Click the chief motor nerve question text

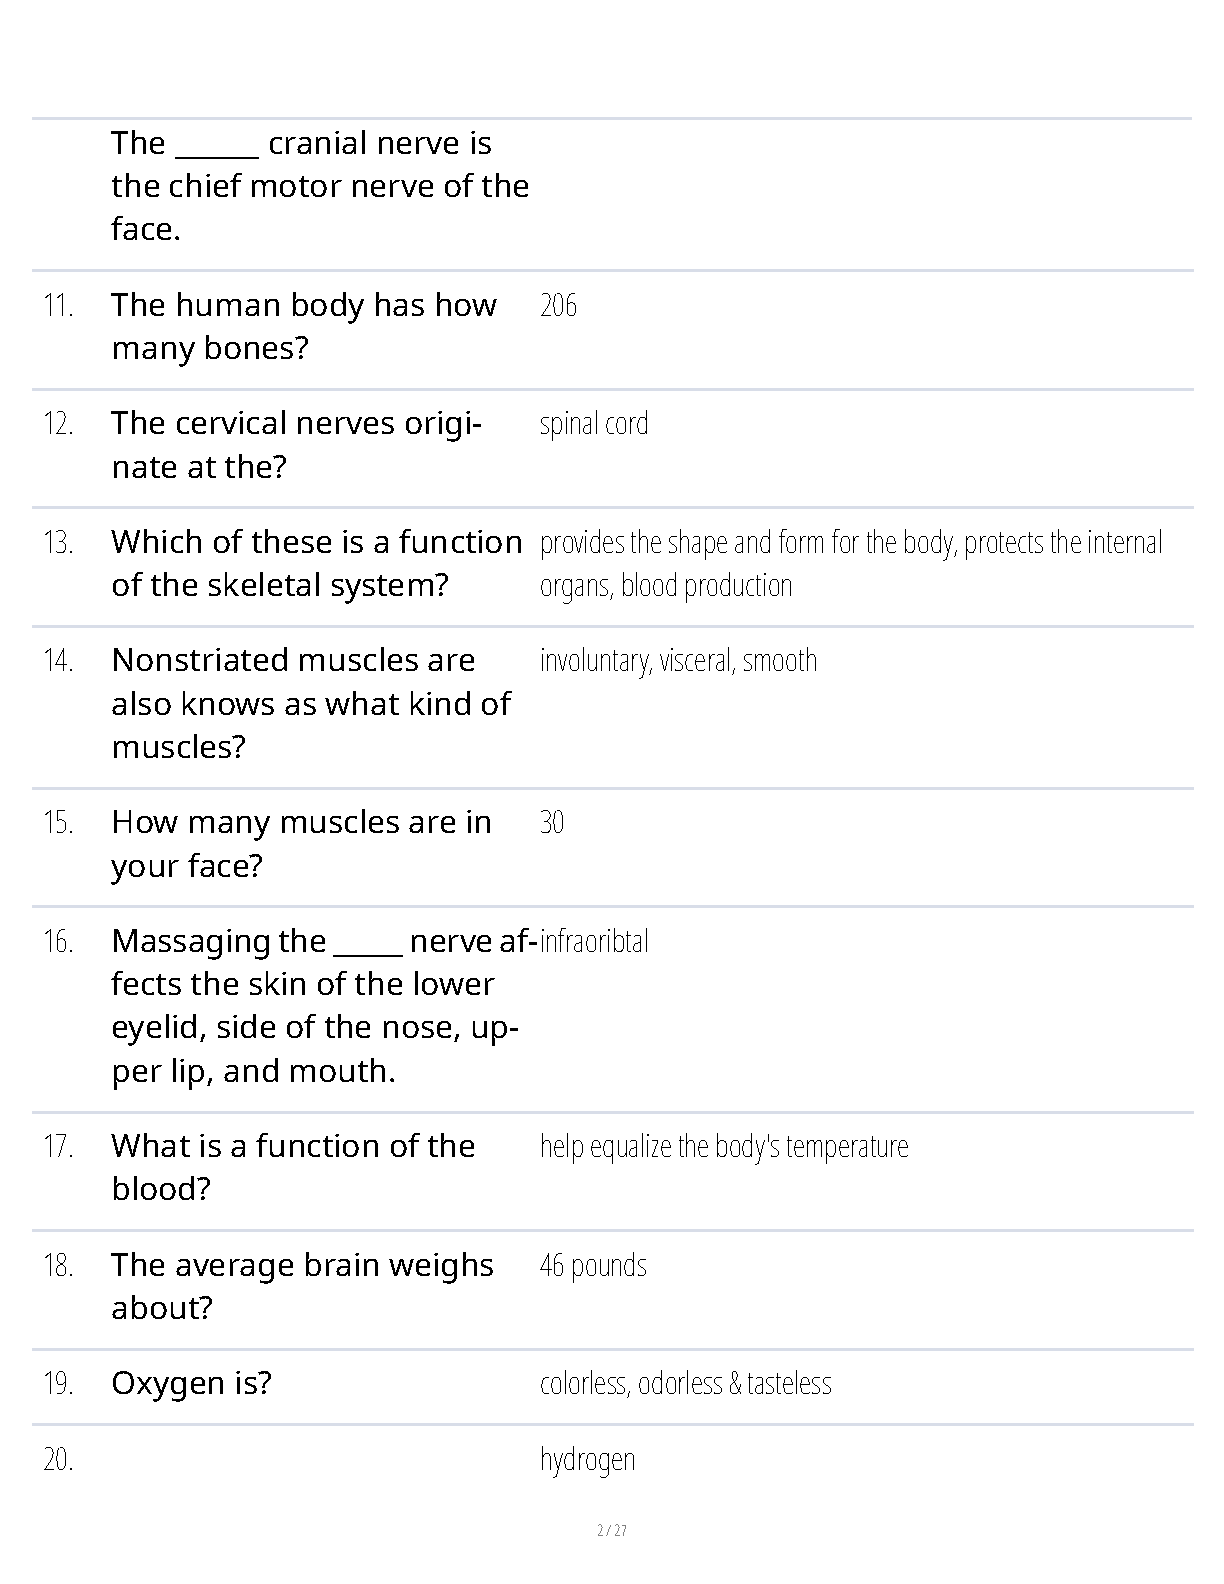click(x=320, y=186)
